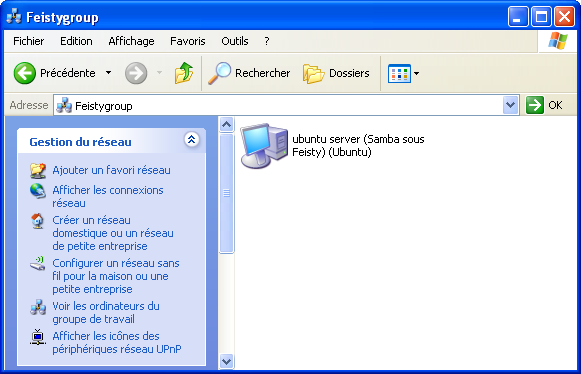Click the Rechercher label in the toolbar
The width and height of the screenshot is (581, 374).
click(262, 73)
